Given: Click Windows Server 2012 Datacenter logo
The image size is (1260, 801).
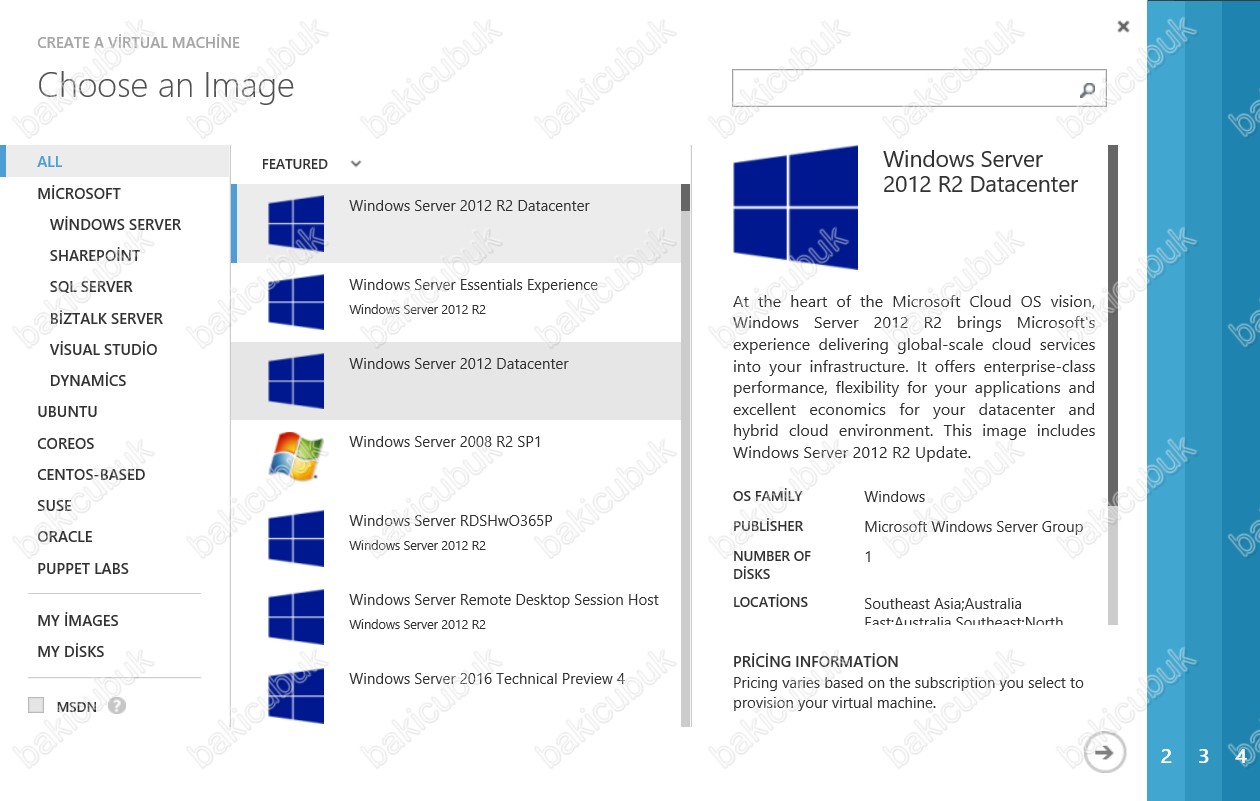Looking at the screenshot, I should pyautogui.click(x=296, y=380).
